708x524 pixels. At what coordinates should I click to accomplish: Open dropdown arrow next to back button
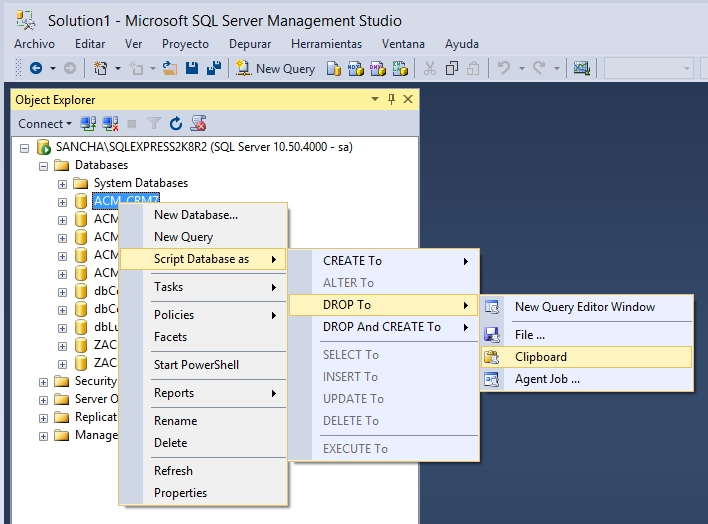pyautogui.click(x=53, y=69)
